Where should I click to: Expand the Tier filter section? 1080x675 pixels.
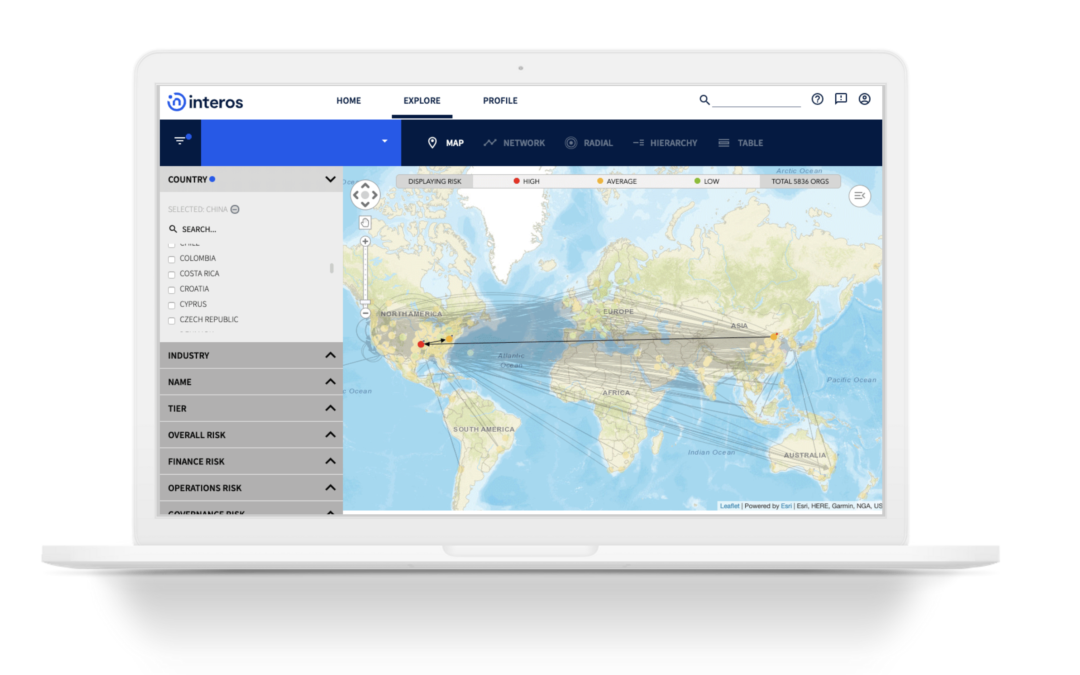point(330,408)
